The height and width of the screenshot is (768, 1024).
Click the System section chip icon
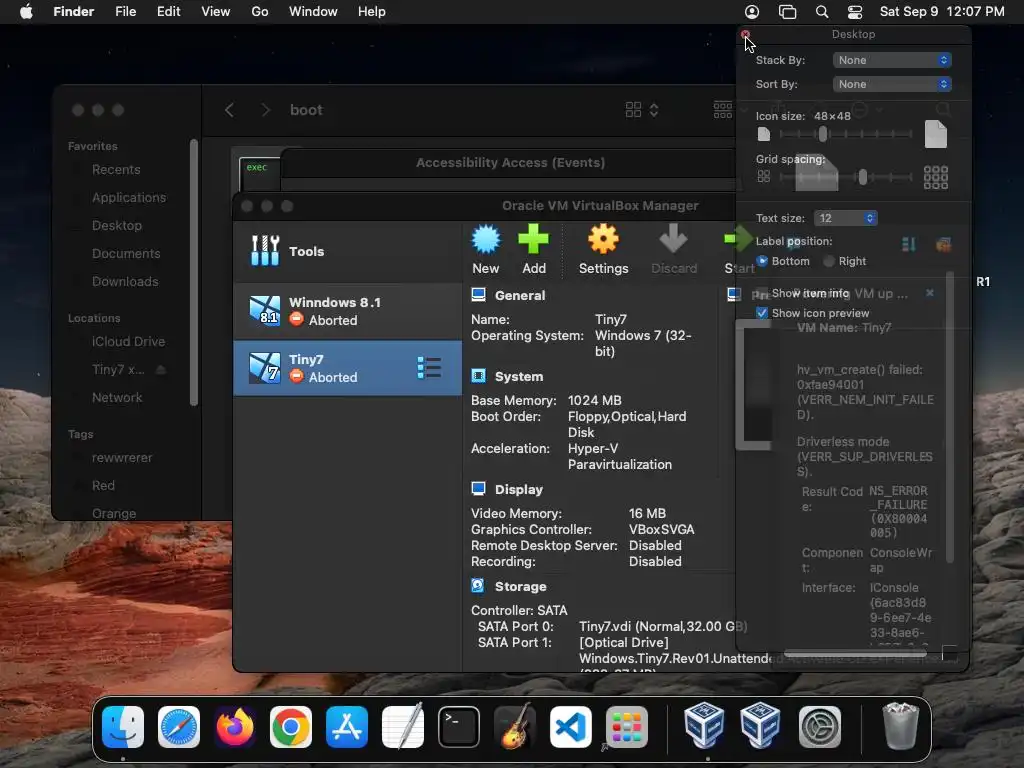click(479, 376)
